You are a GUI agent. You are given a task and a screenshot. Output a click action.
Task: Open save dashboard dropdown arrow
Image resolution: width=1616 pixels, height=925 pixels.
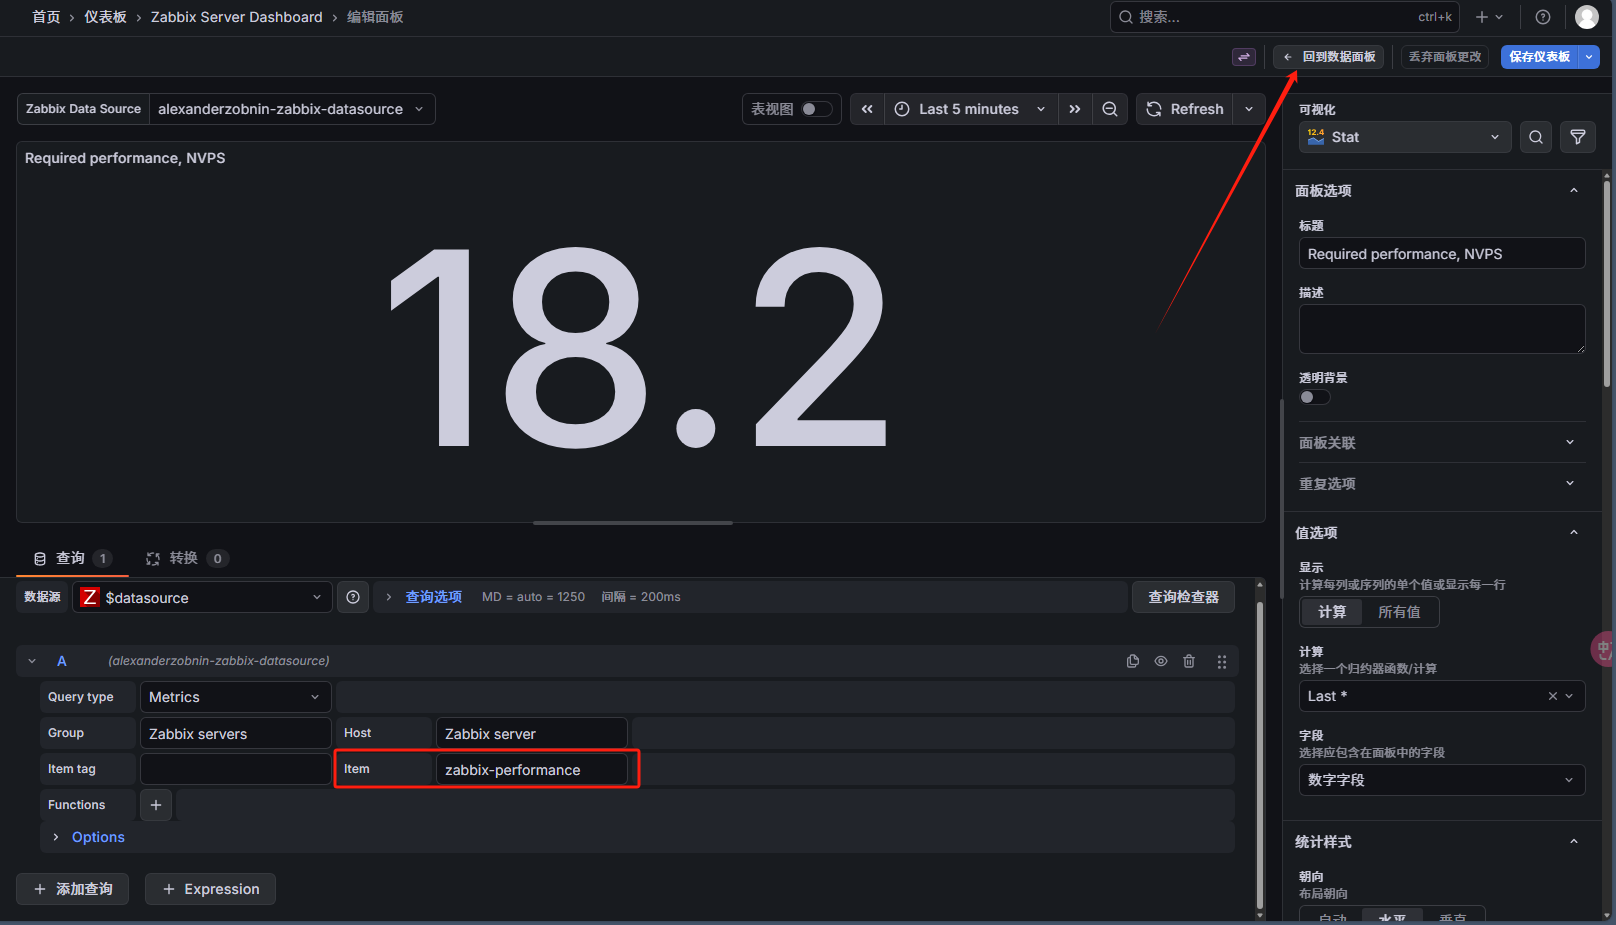click(x=1589, y=57)
